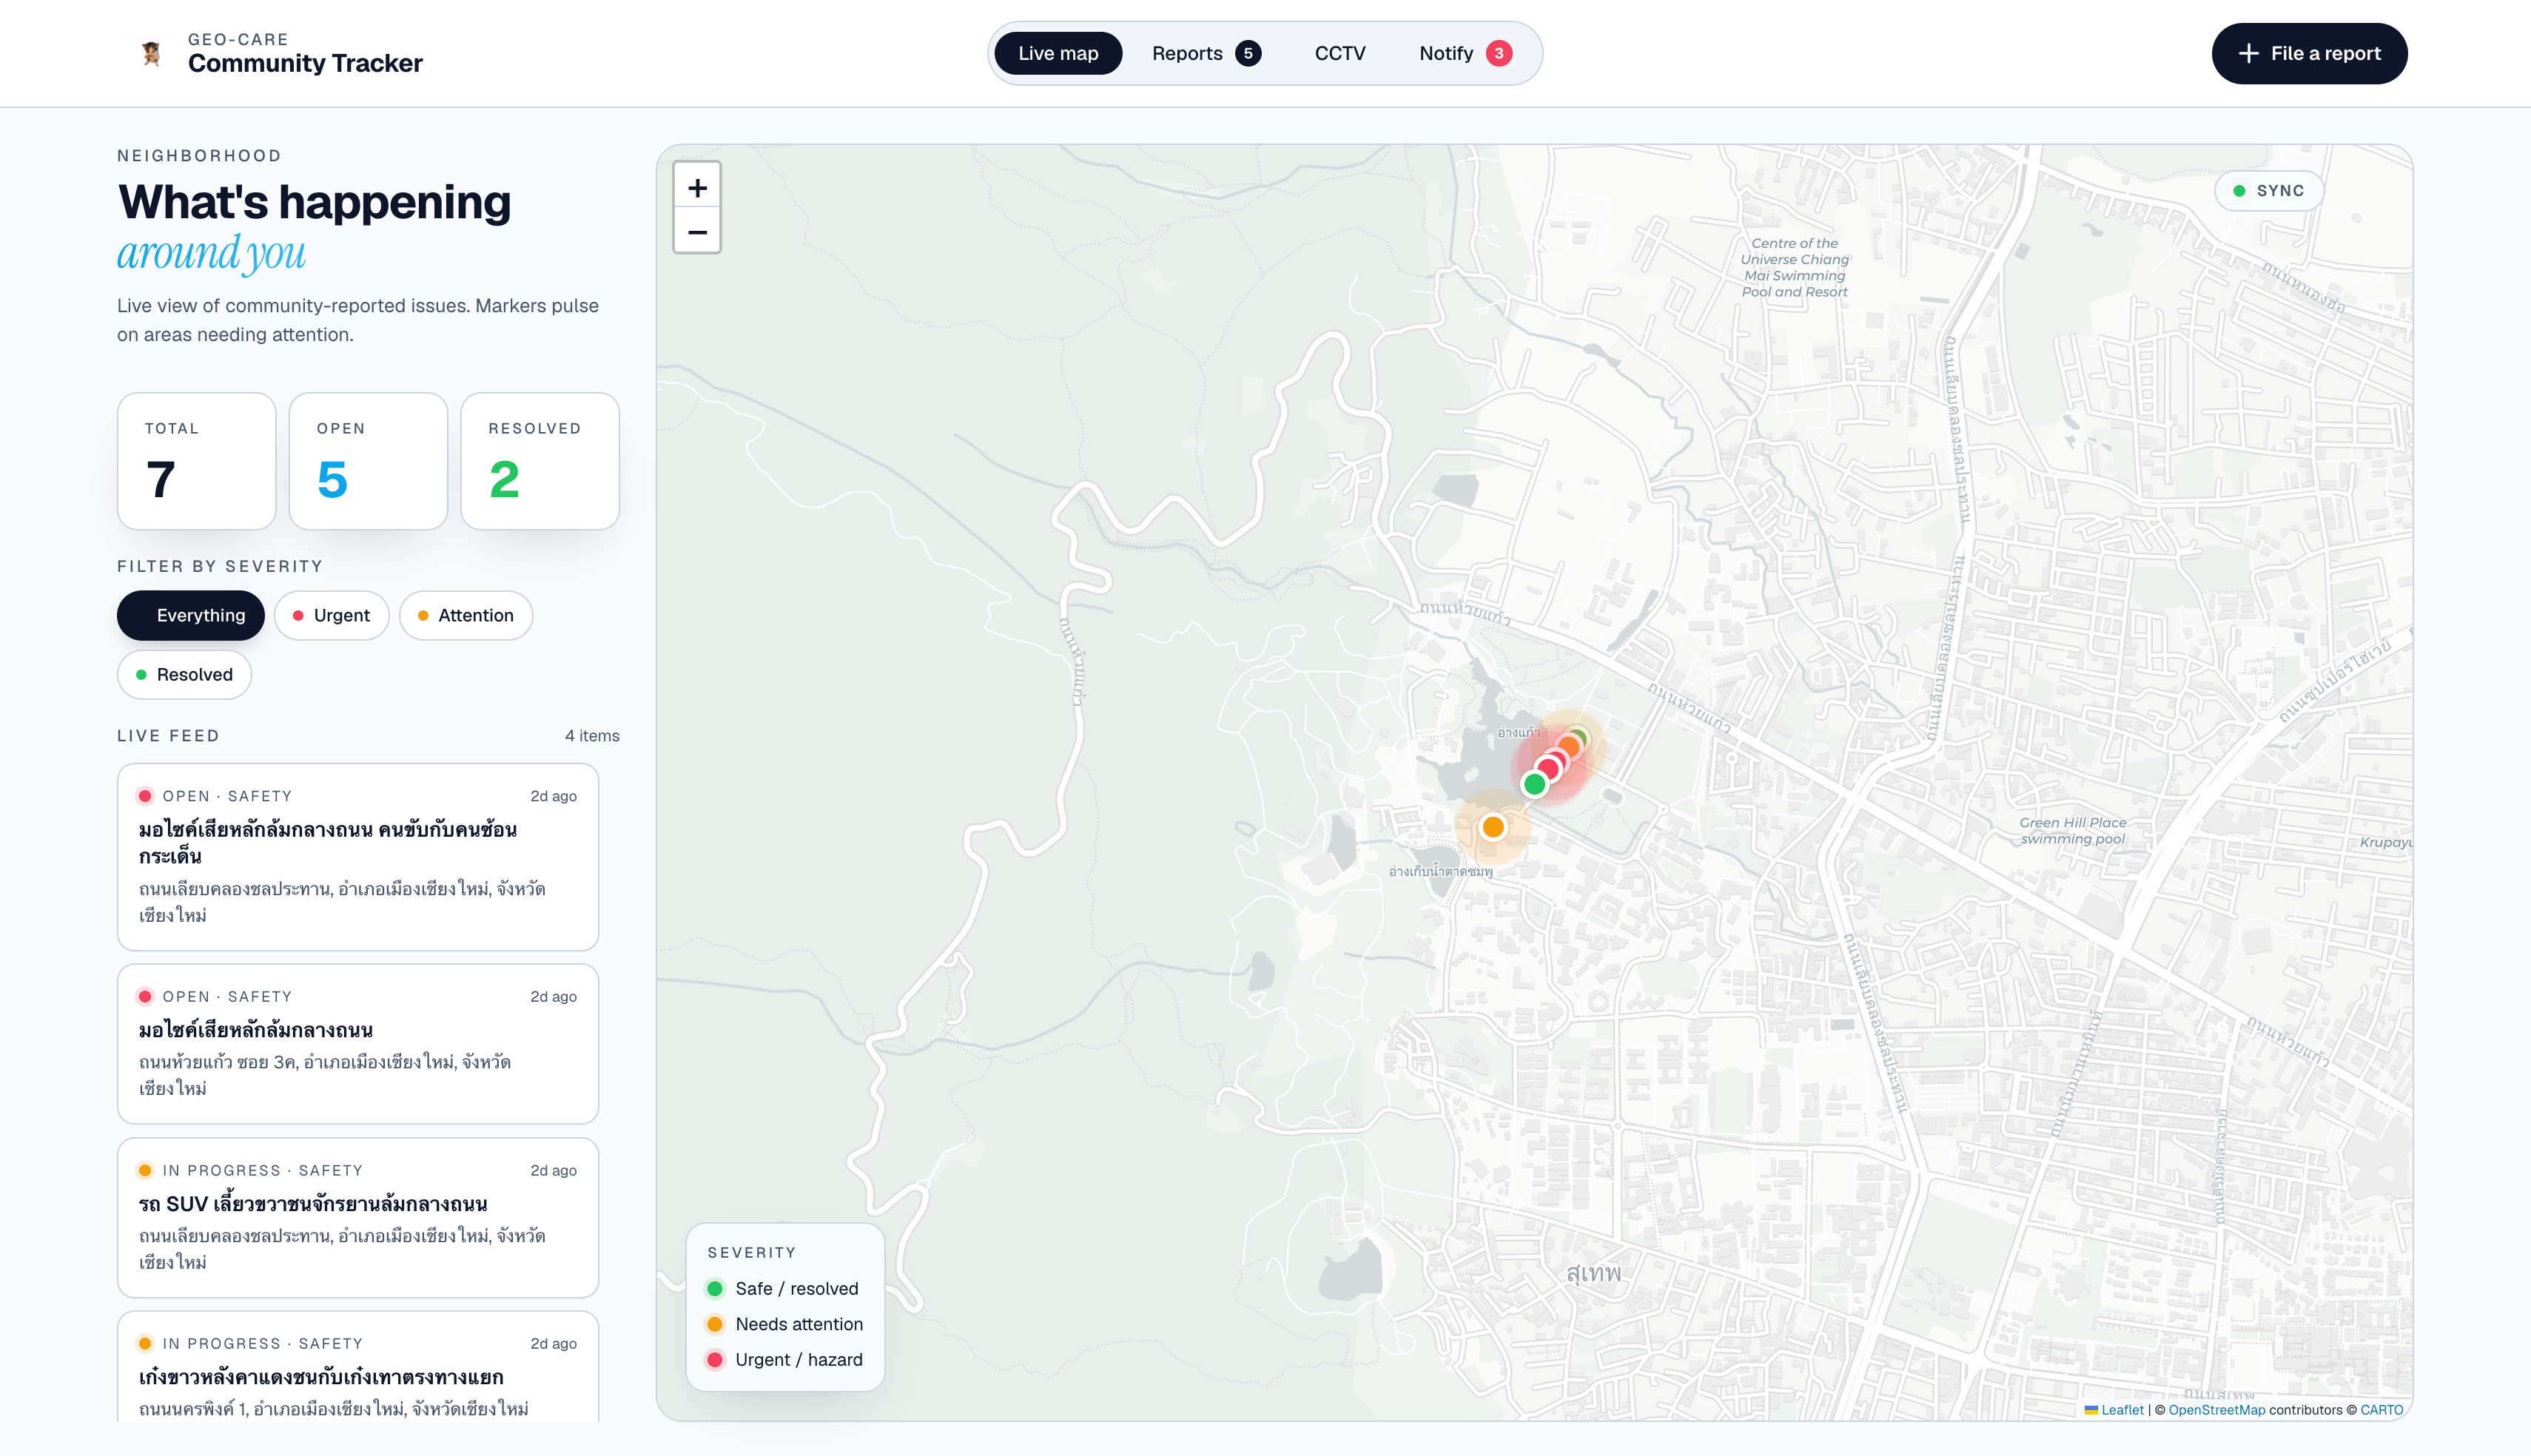
Task: Click 'Green Hill Place swimming pool' map label
Action: click(x=2073, y=831)
